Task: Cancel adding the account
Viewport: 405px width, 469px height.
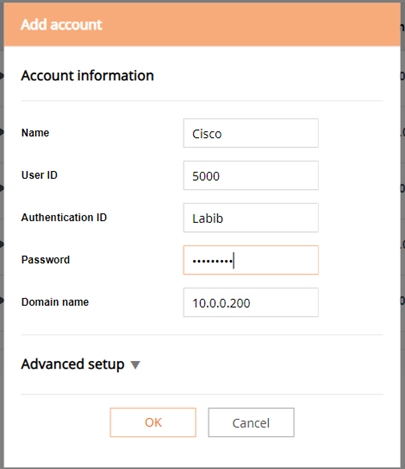Action: 251,422
